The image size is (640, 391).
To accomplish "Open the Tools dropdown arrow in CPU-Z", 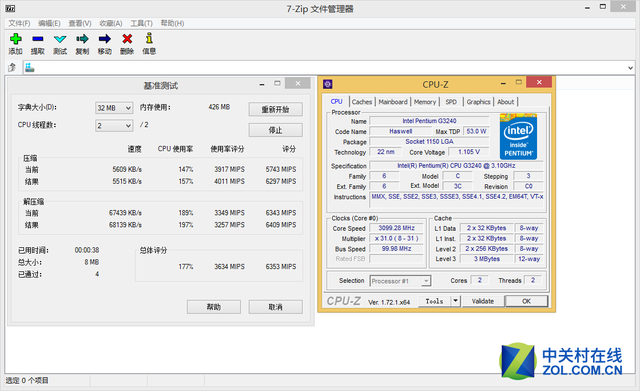I will (x=456, y=301).
